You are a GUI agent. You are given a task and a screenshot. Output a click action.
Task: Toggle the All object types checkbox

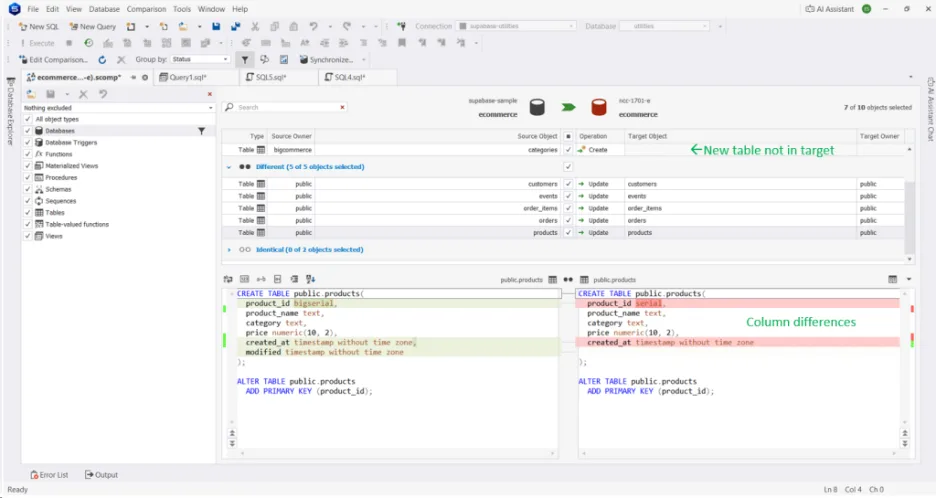point(27,119)
